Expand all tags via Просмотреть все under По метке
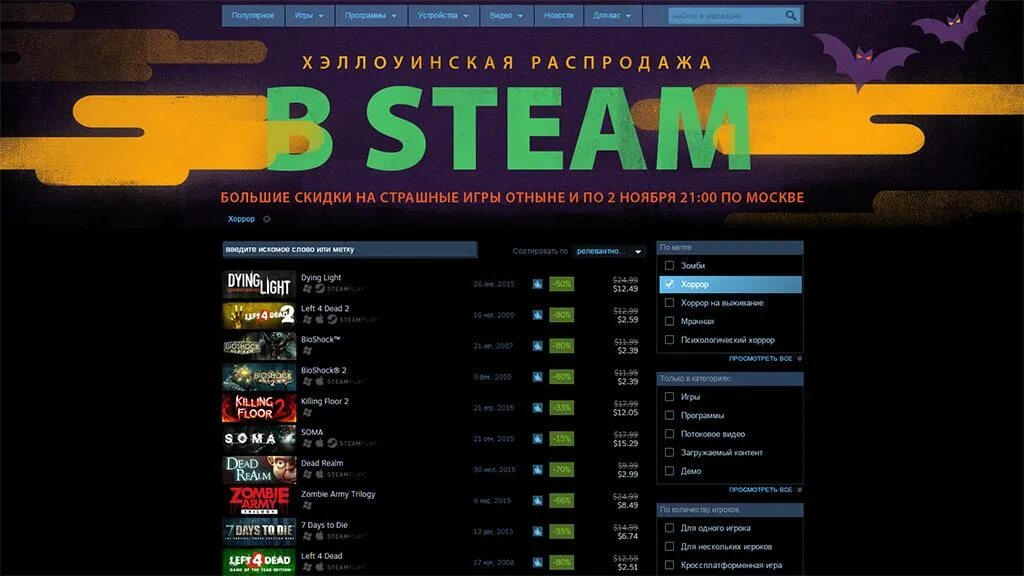 pyautogui.click(x=765, y=359)
